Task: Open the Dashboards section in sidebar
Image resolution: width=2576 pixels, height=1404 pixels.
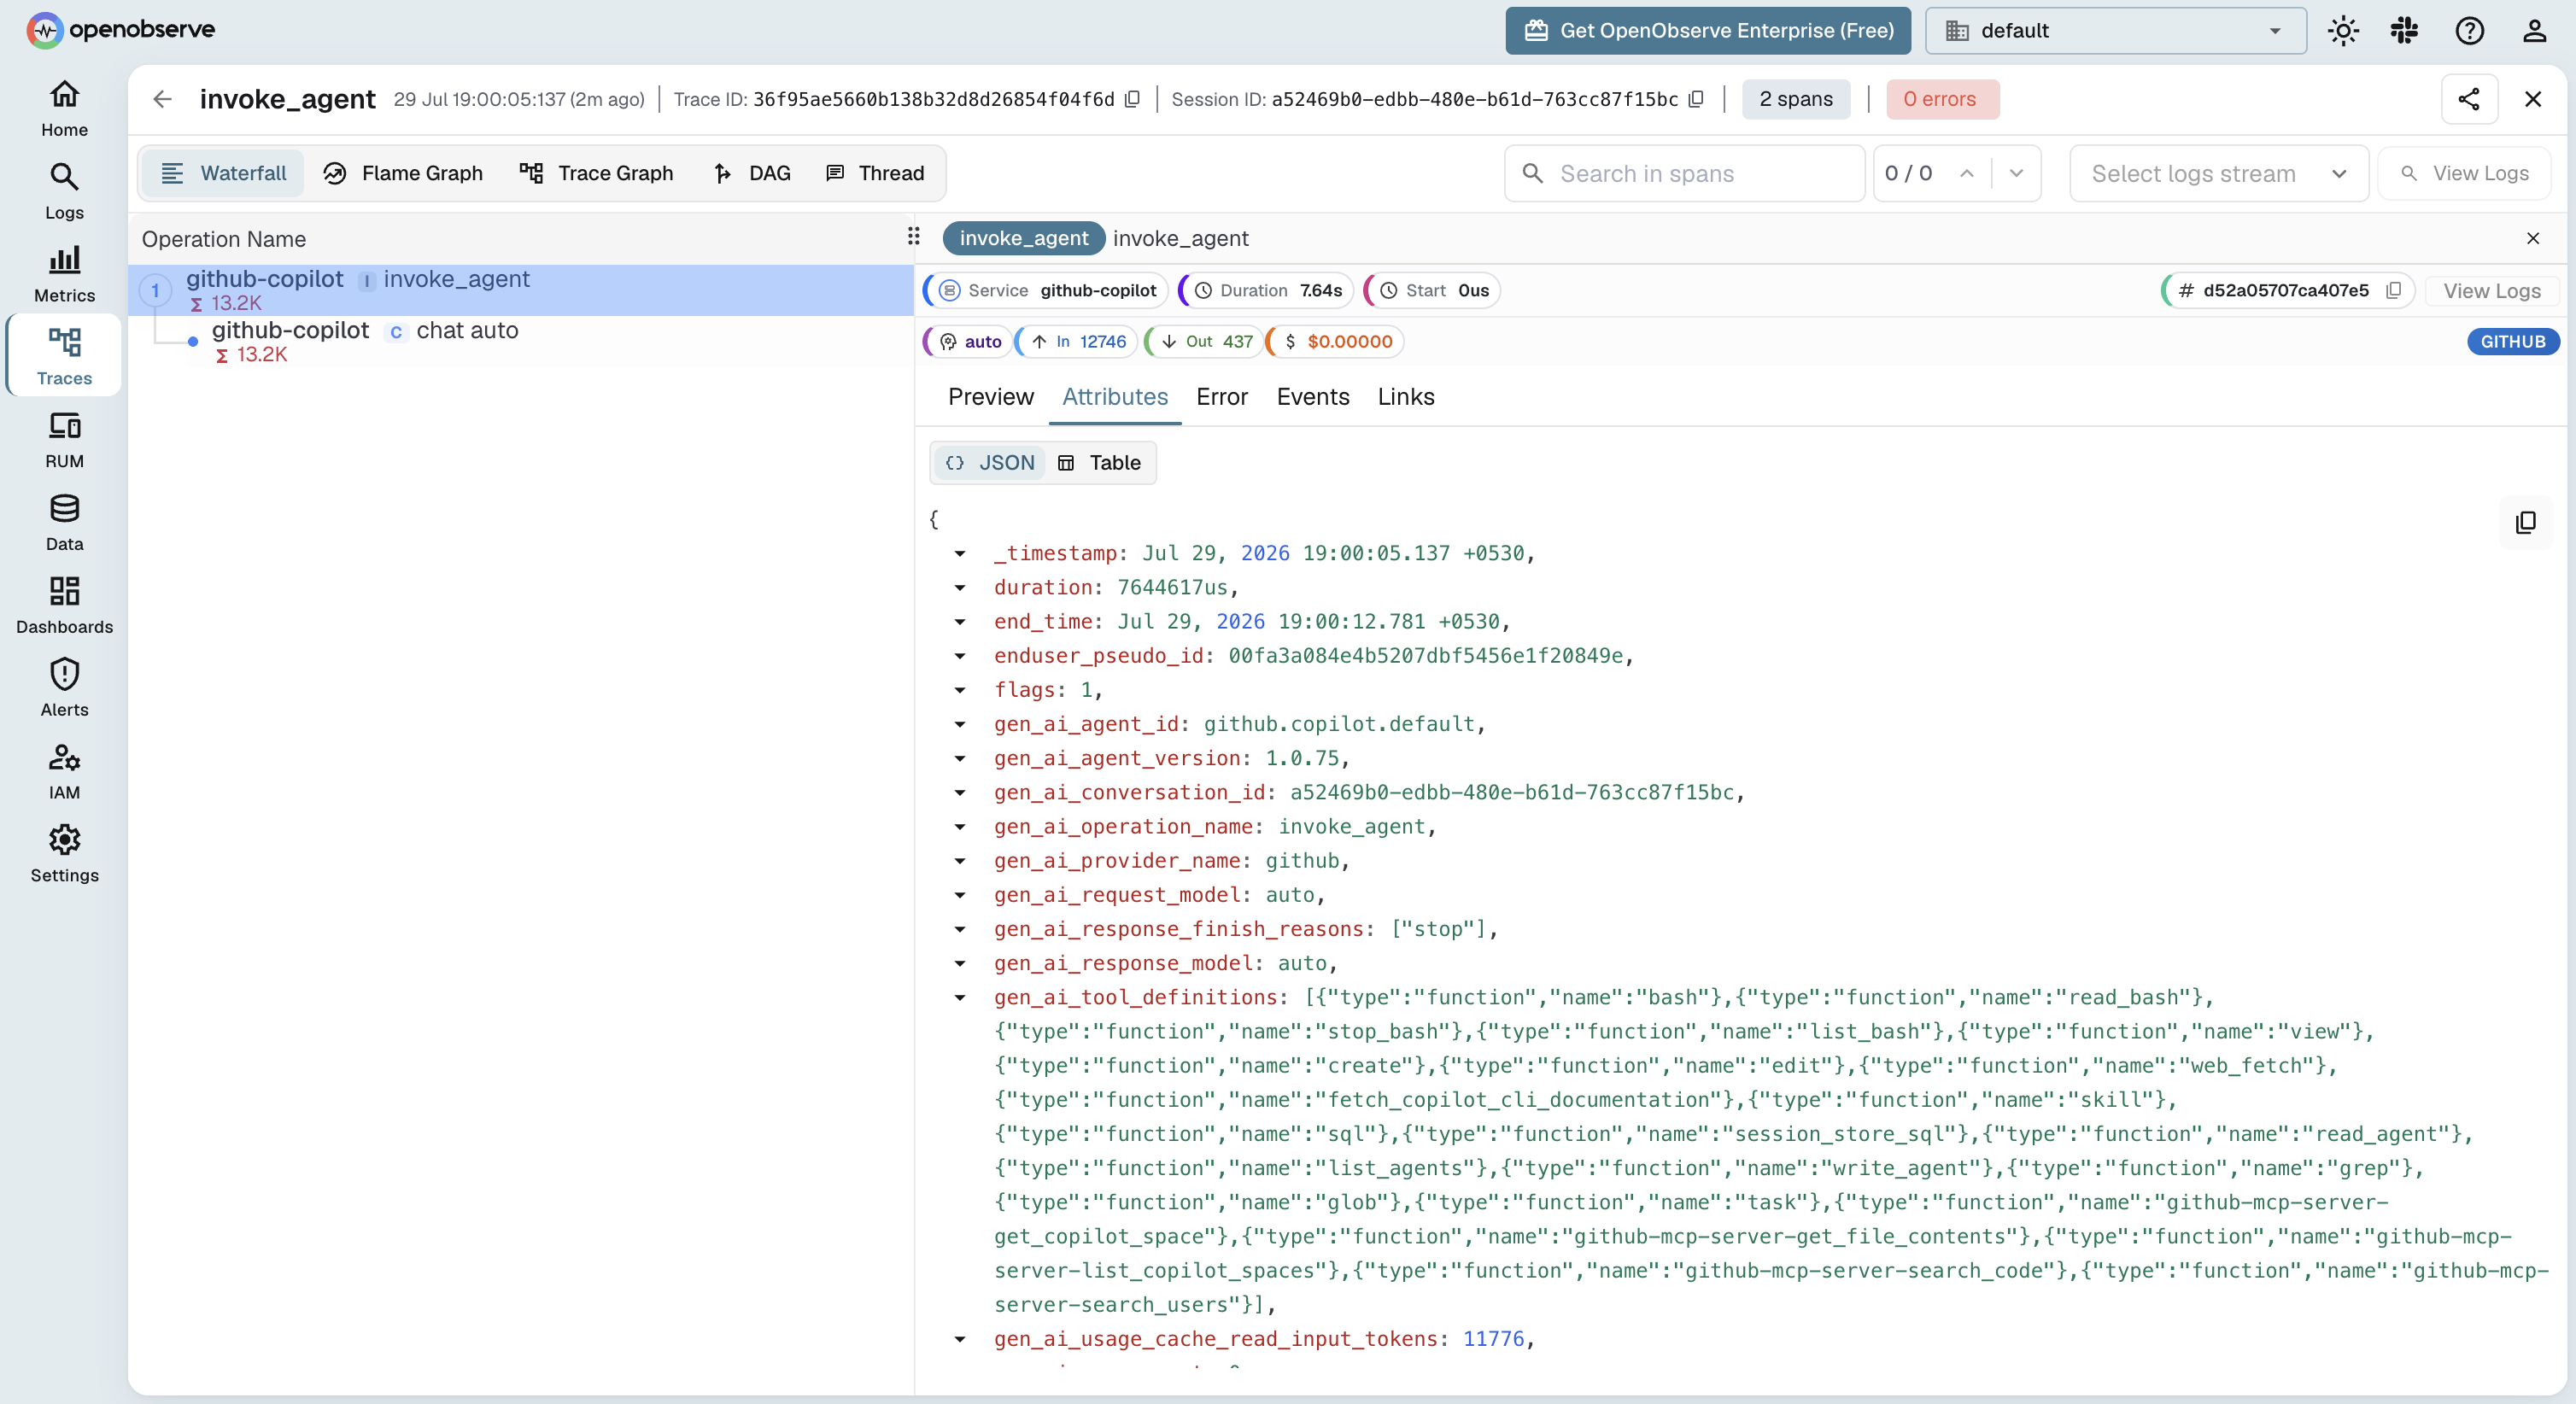Action: [x=64, y=606]
